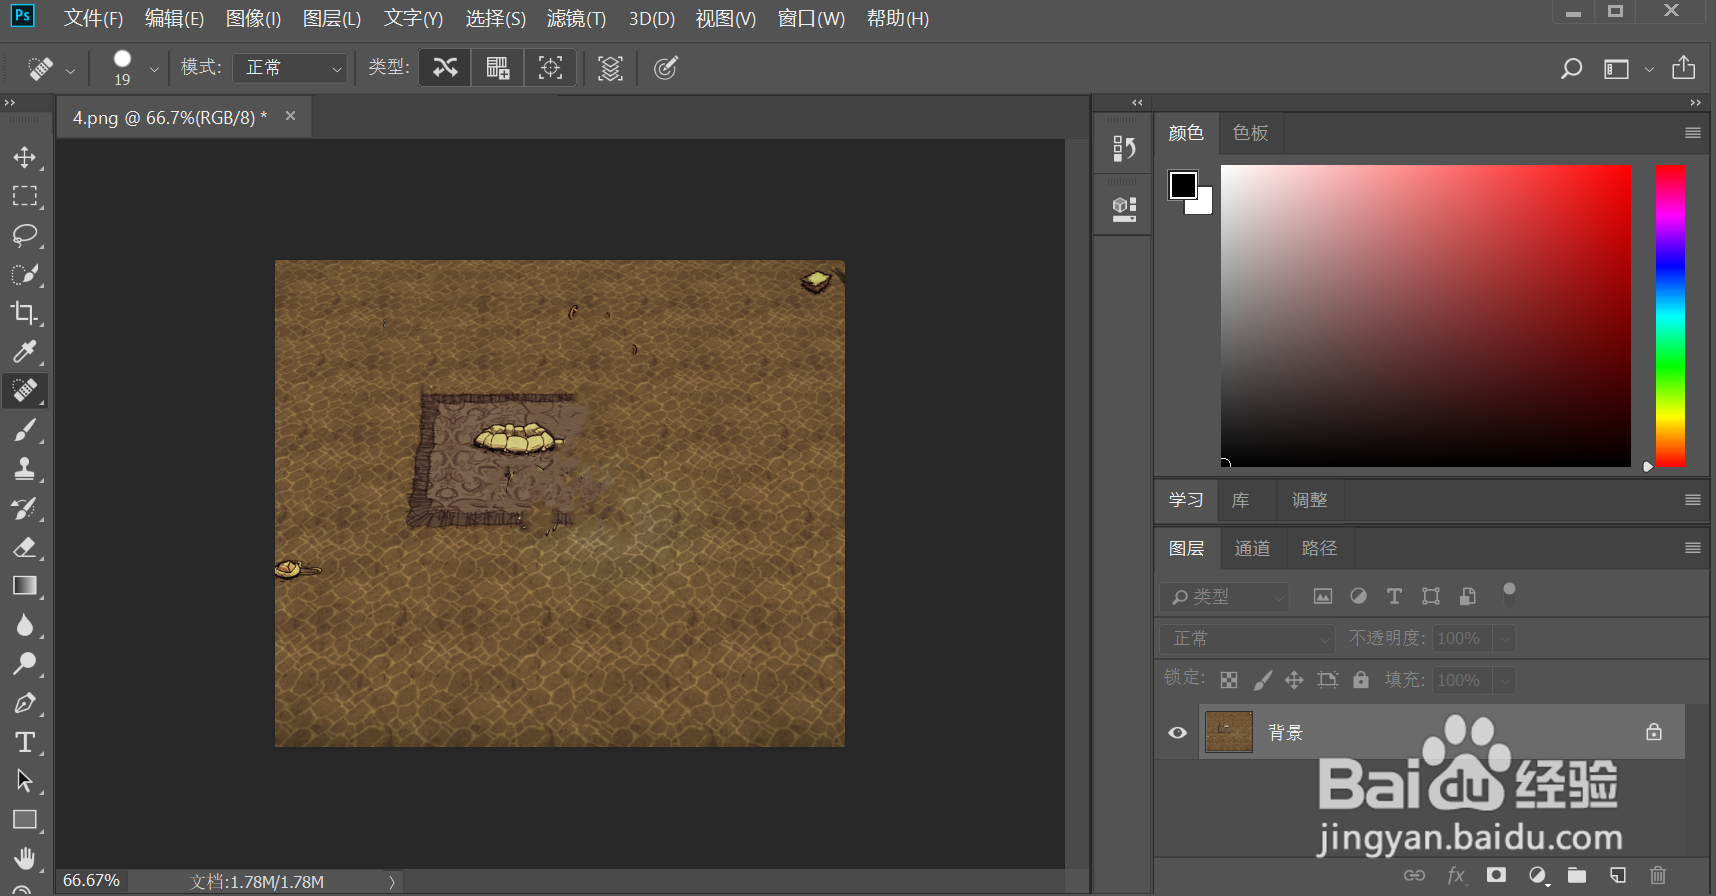
Task: Switch to the 色板 tab
Action: (x=1250, y=133)
